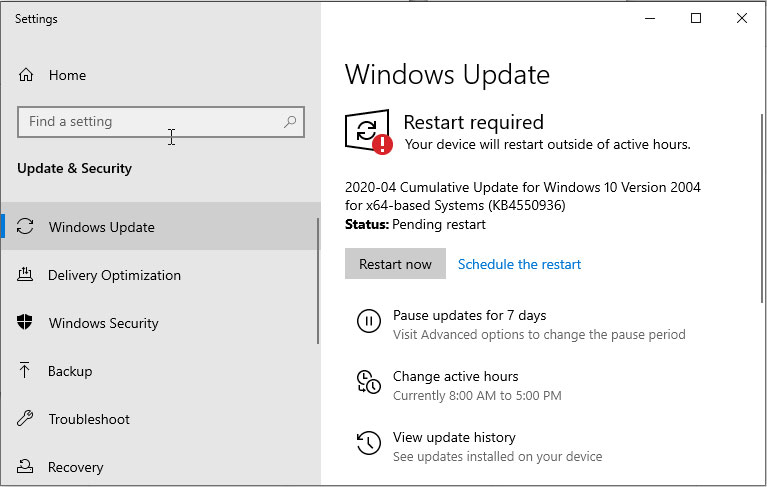
Task: Click the main pane vertical scrollbar
Action: pyautogui.click(x=762, y=208)
